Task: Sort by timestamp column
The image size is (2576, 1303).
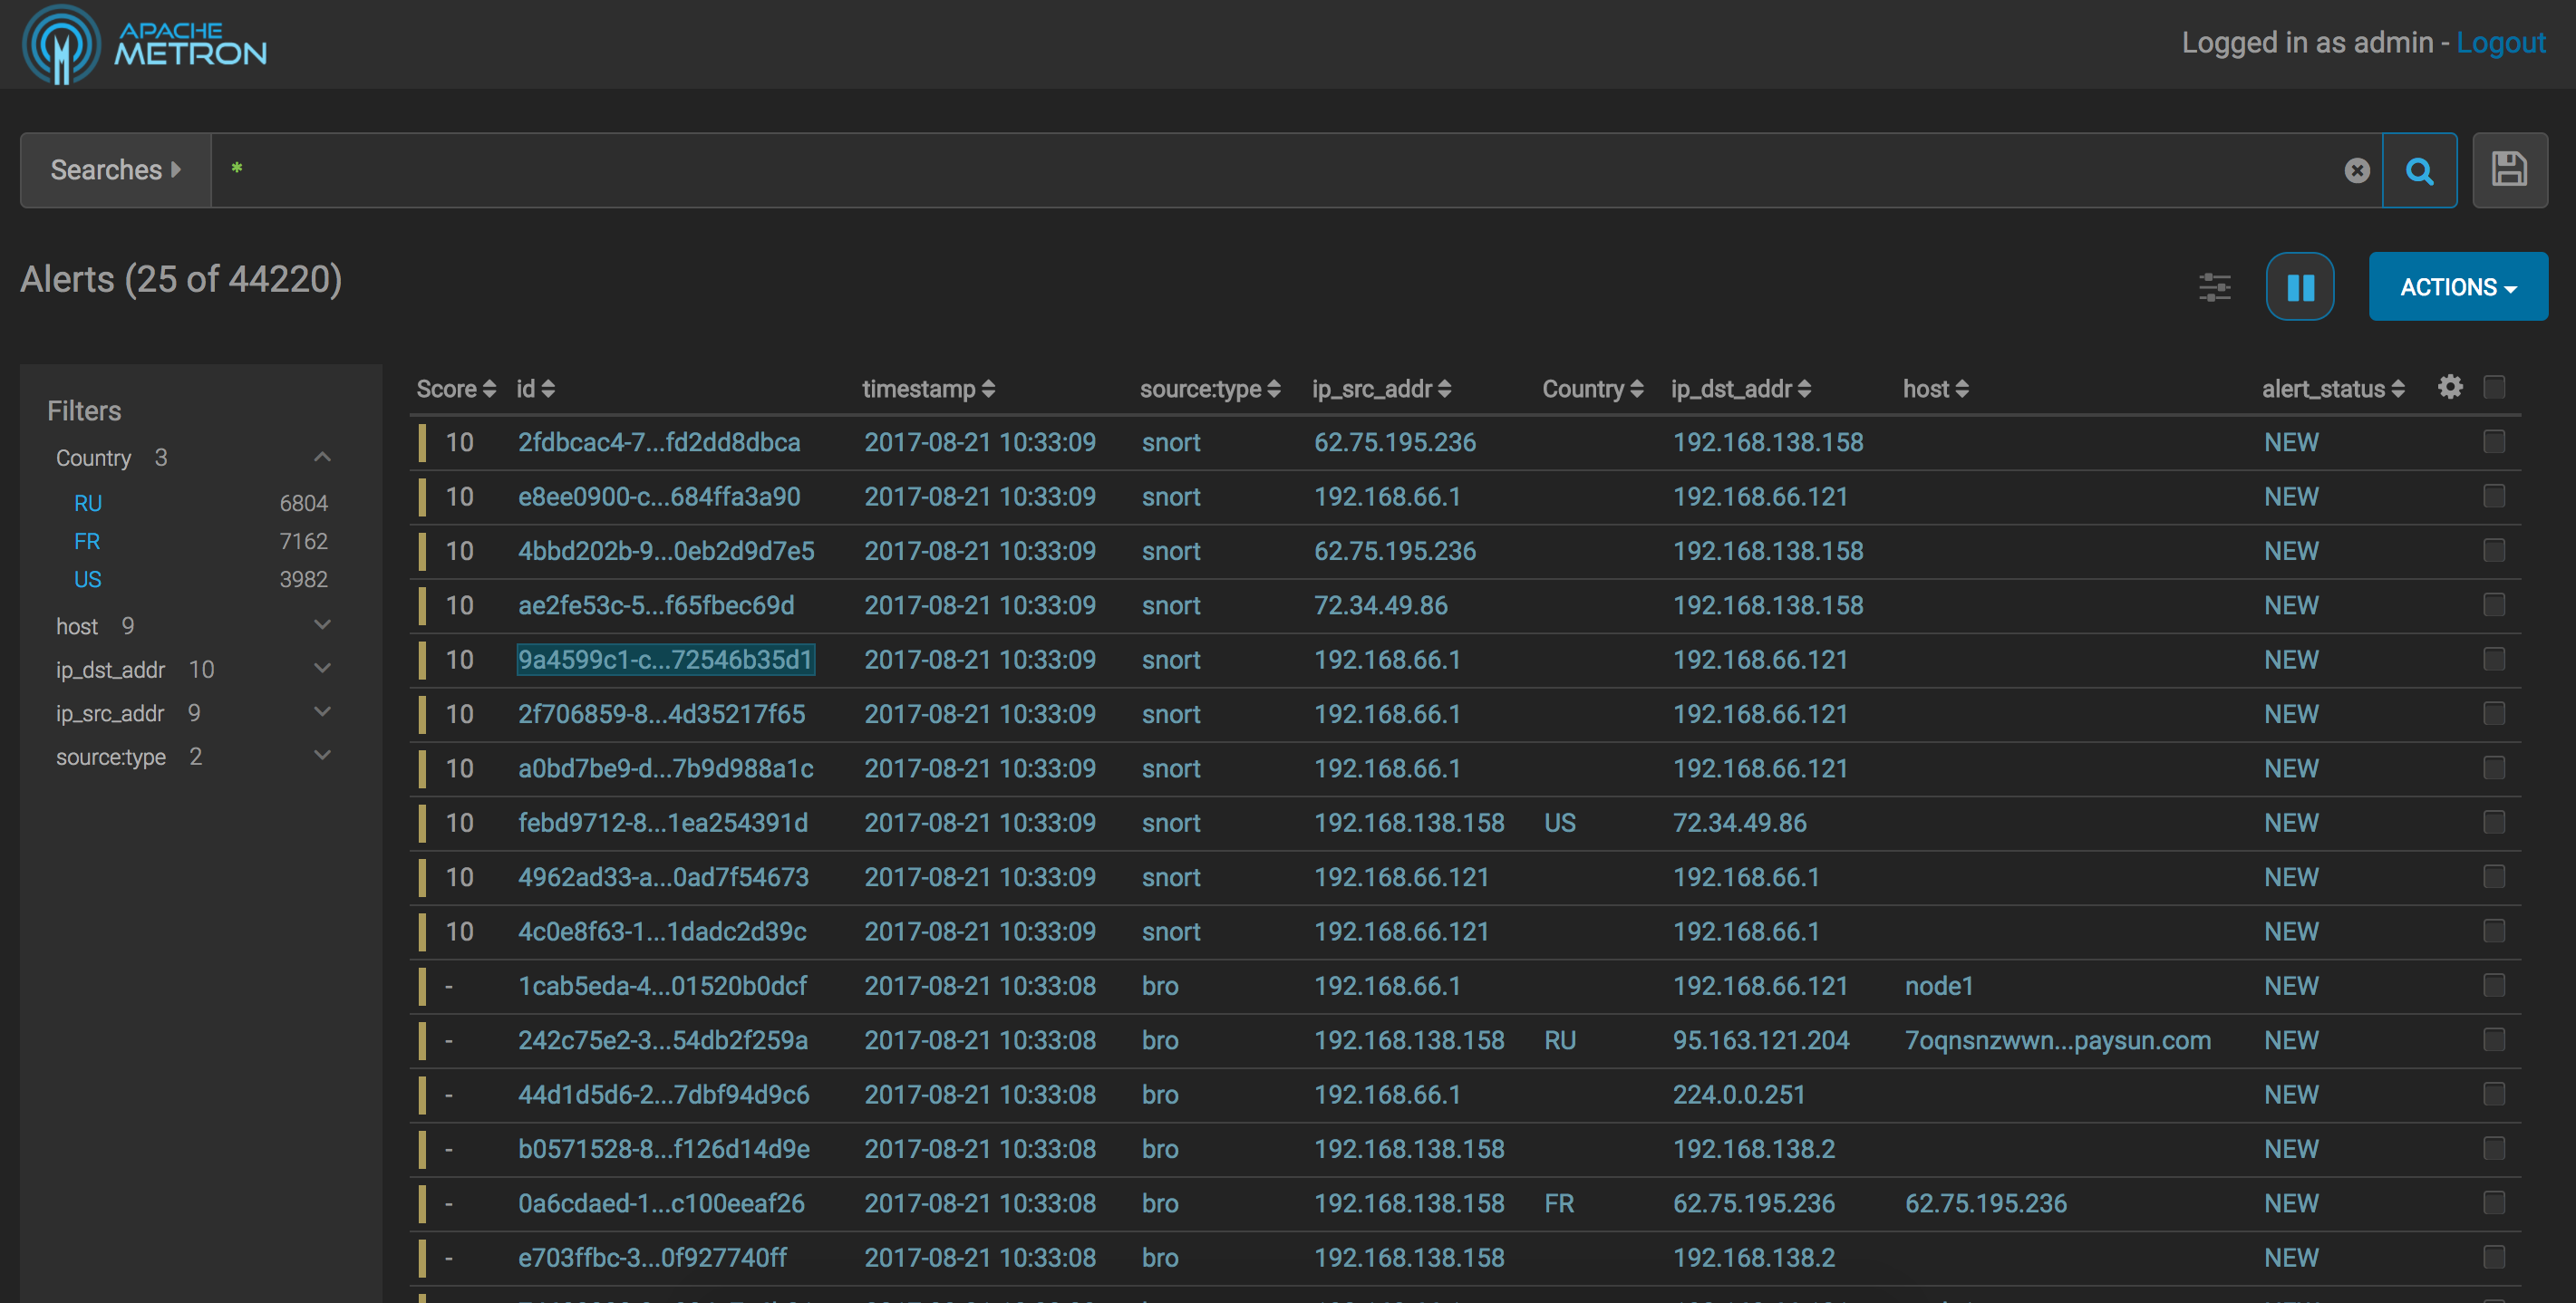Action: pos(928,389)
